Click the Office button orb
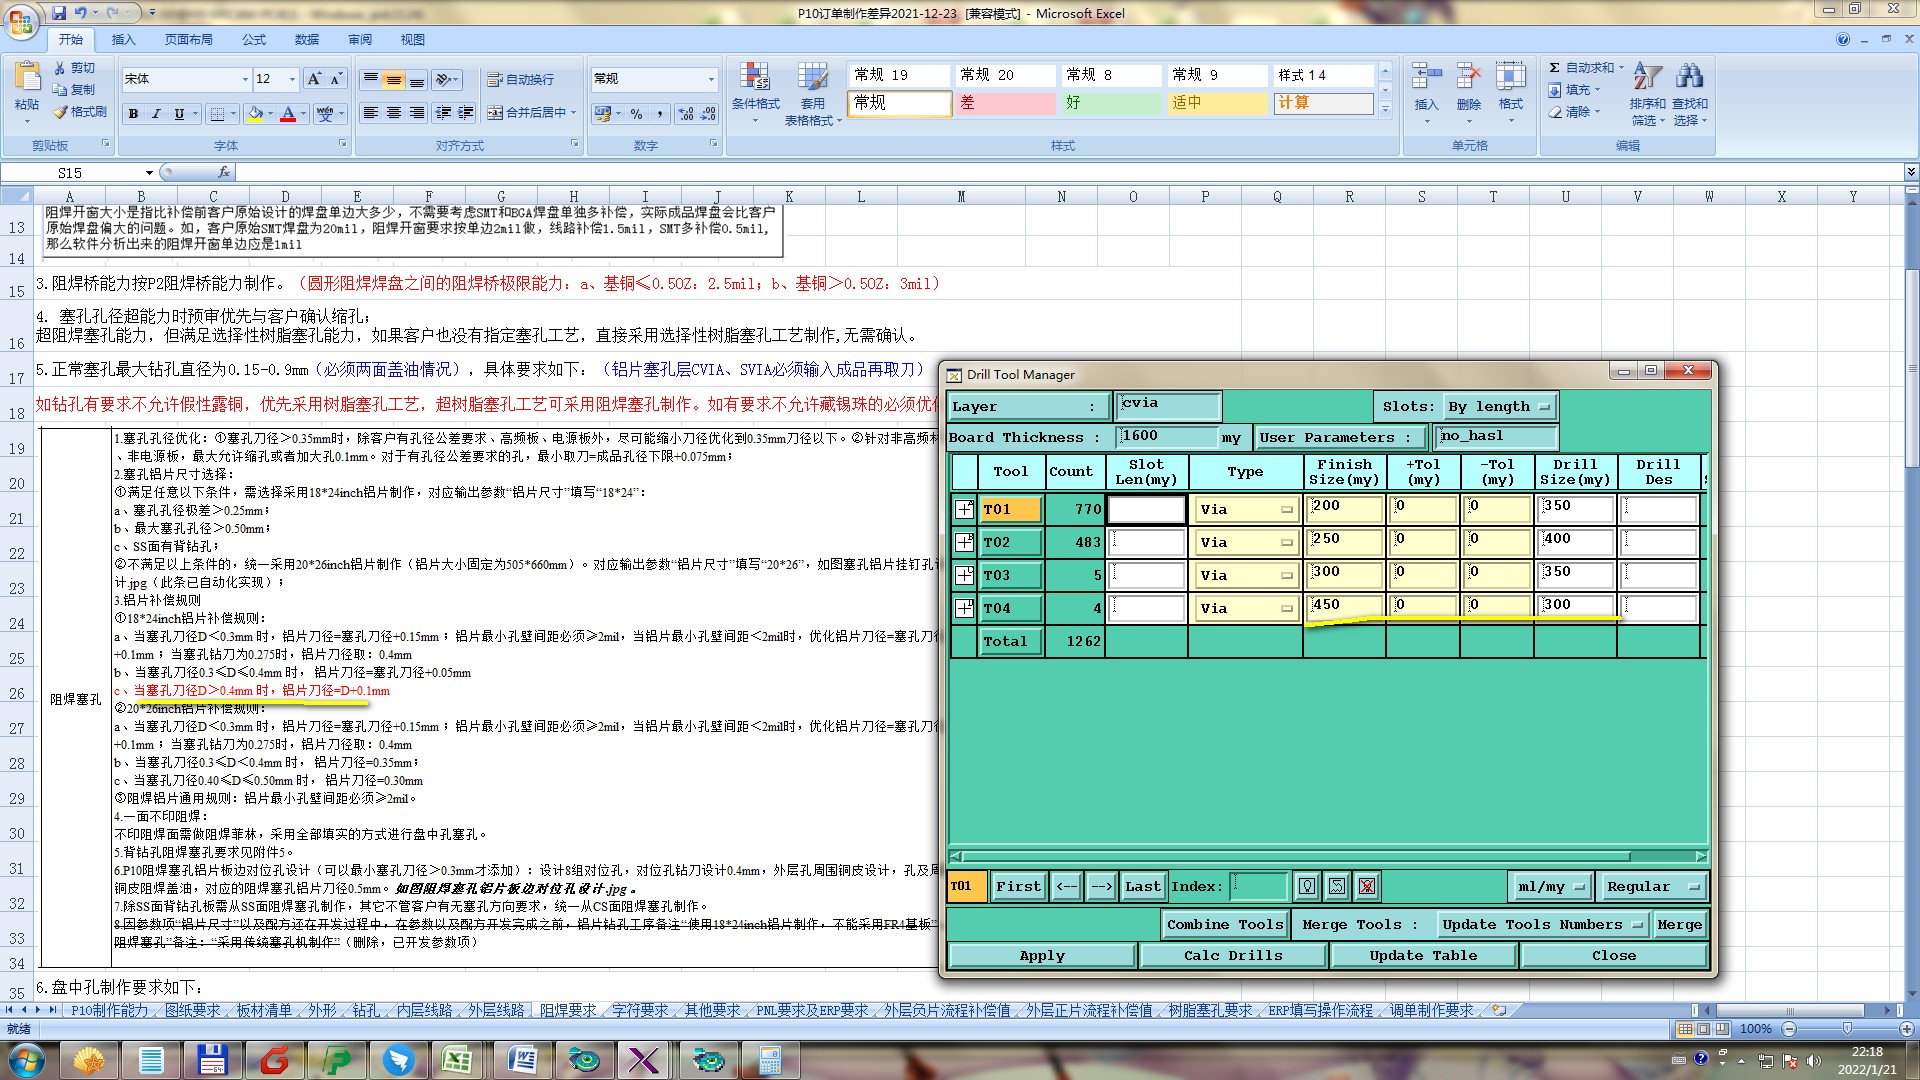 [22, 20]
